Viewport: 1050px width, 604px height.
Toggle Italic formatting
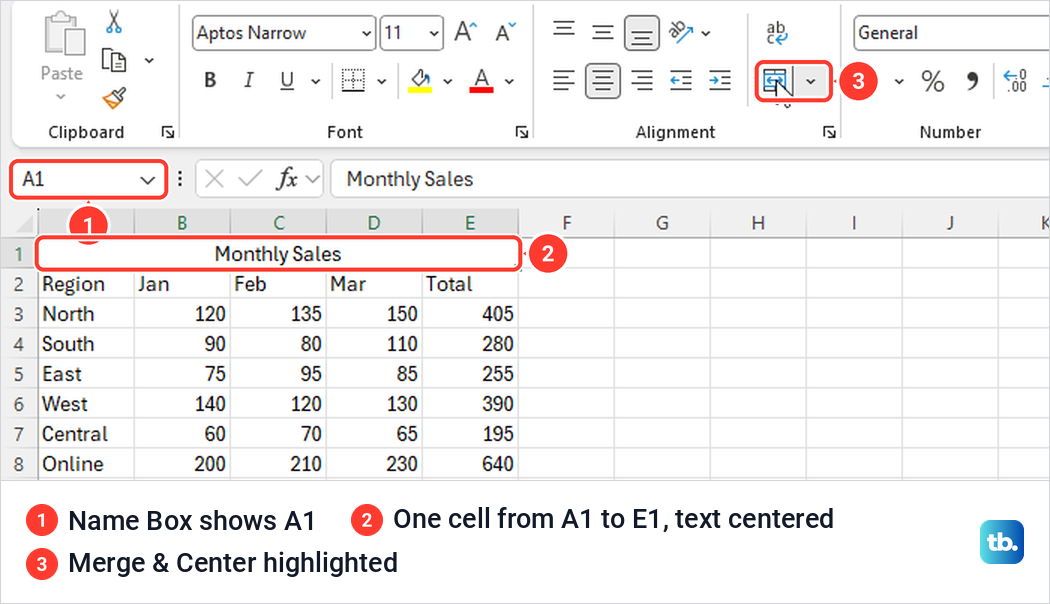pyautogui.click(x=248, y=80)
